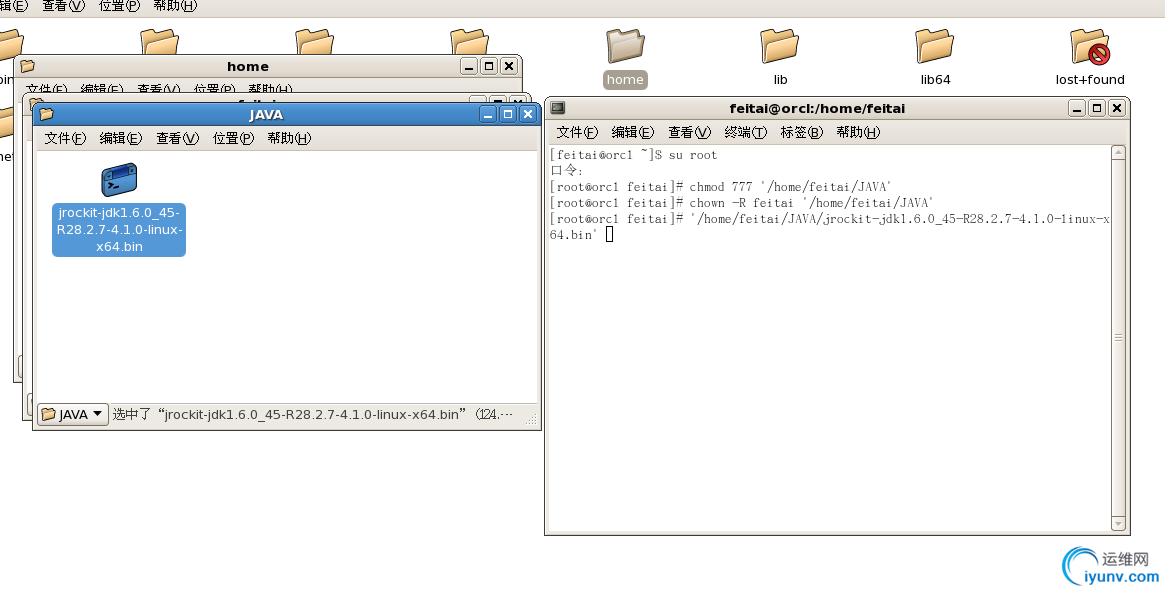The height and width of the screenshot is (593, 1165).
Task: Click the home window title folder icon
Action: click(x=27, y=66)
